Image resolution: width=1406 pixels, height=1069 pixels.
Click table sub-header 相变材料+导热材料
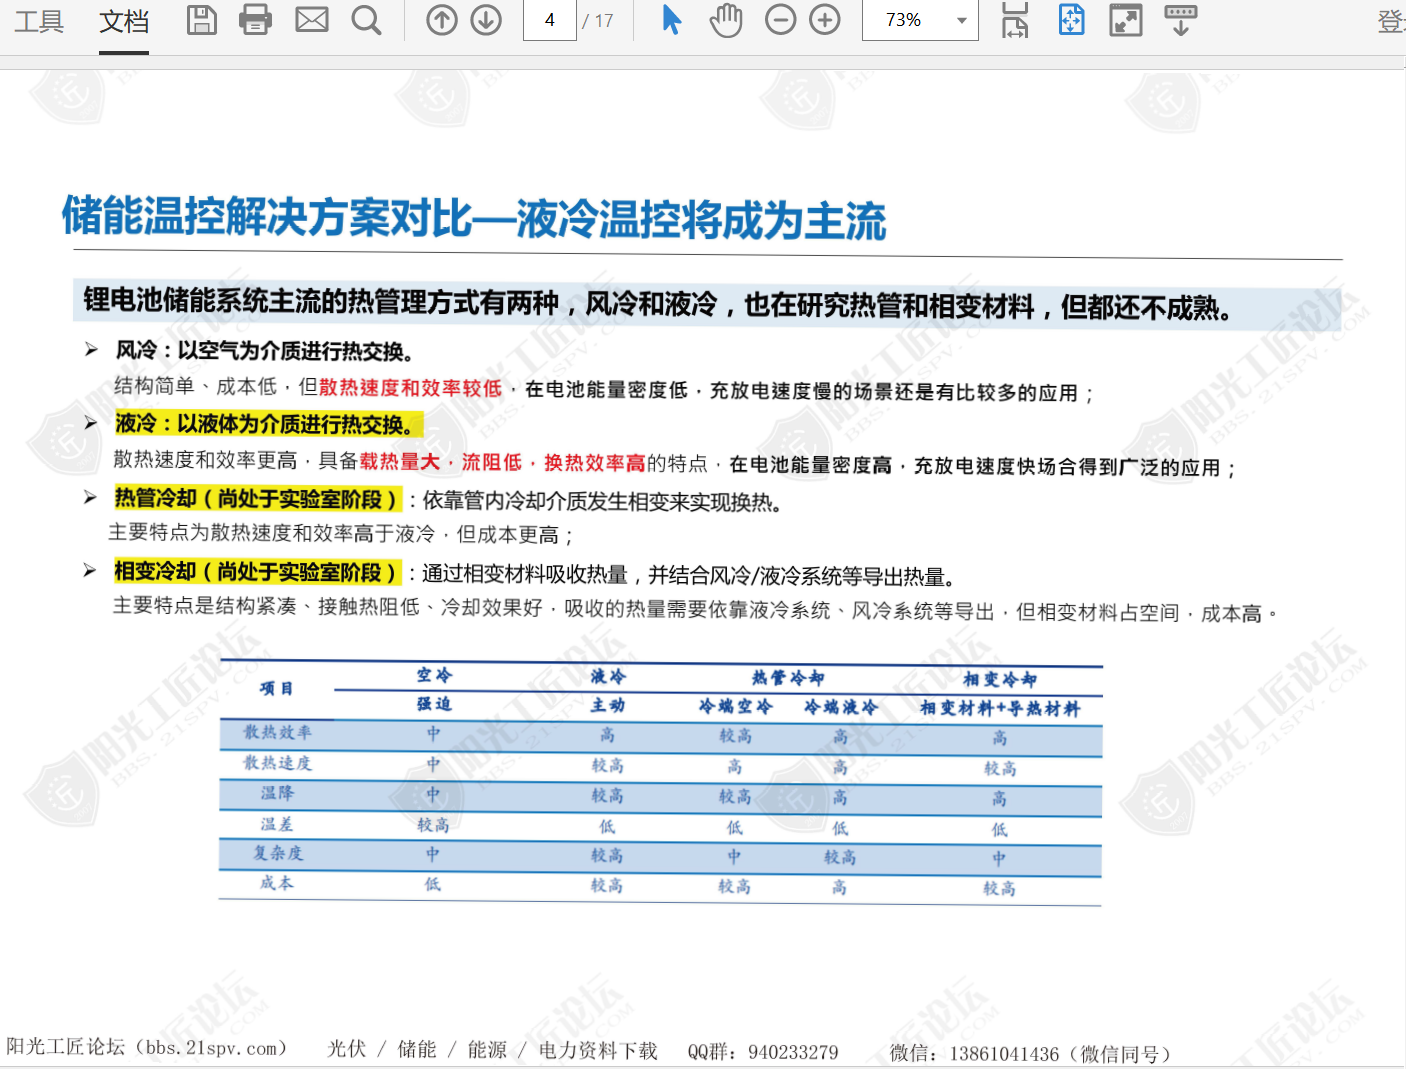point(1000,708)
